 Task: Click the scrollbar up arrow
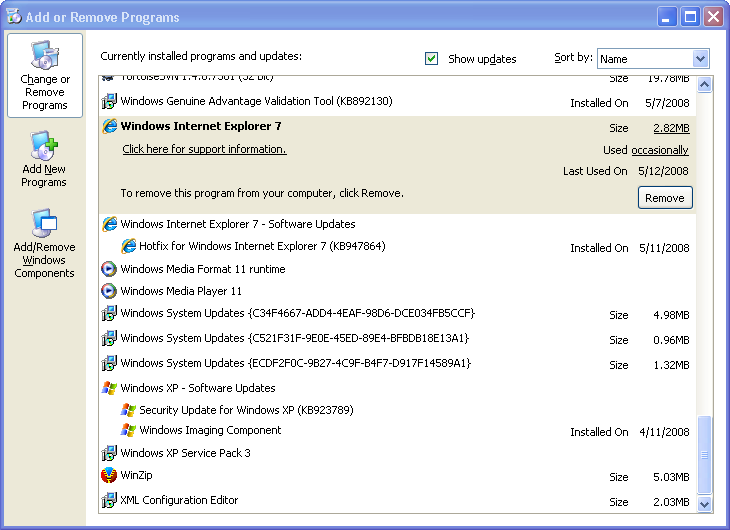click(x=704, y=85)
